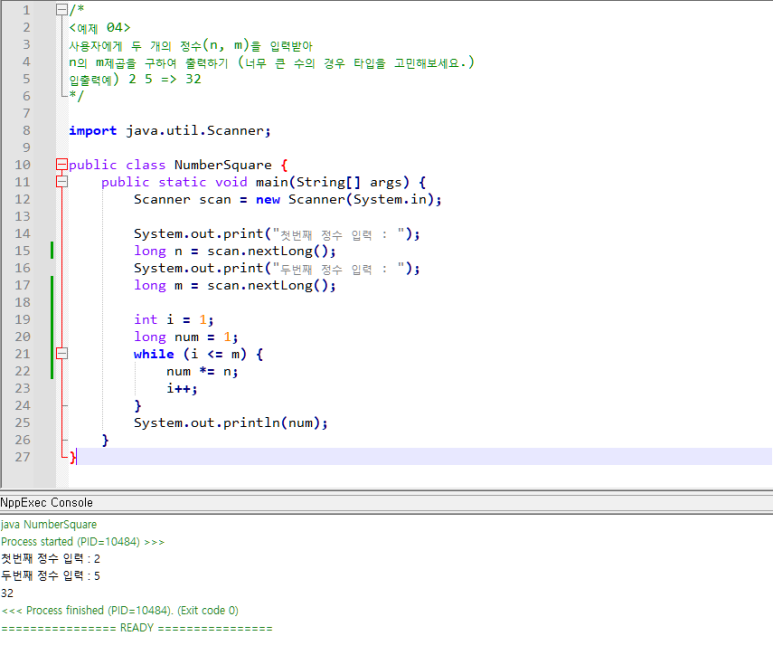Collapse the while loop fold marker

click(x=62, y=354)
